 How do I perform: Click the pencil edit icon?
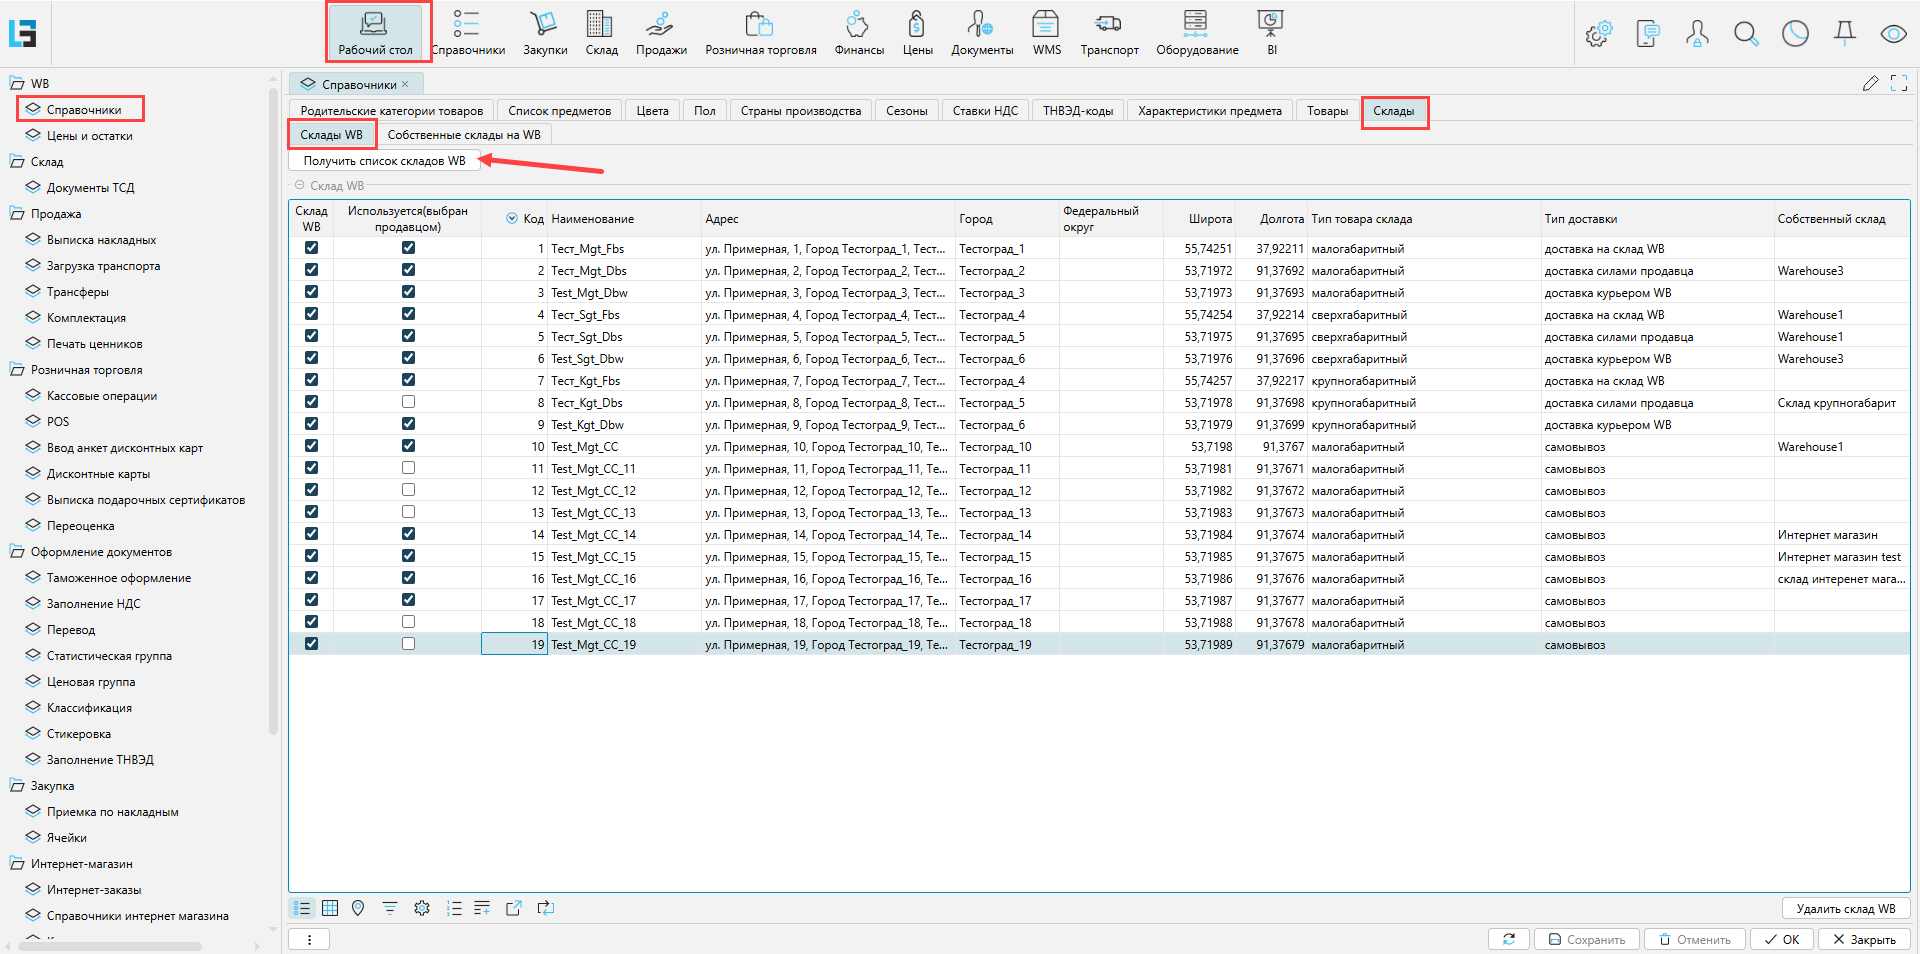1870,84
